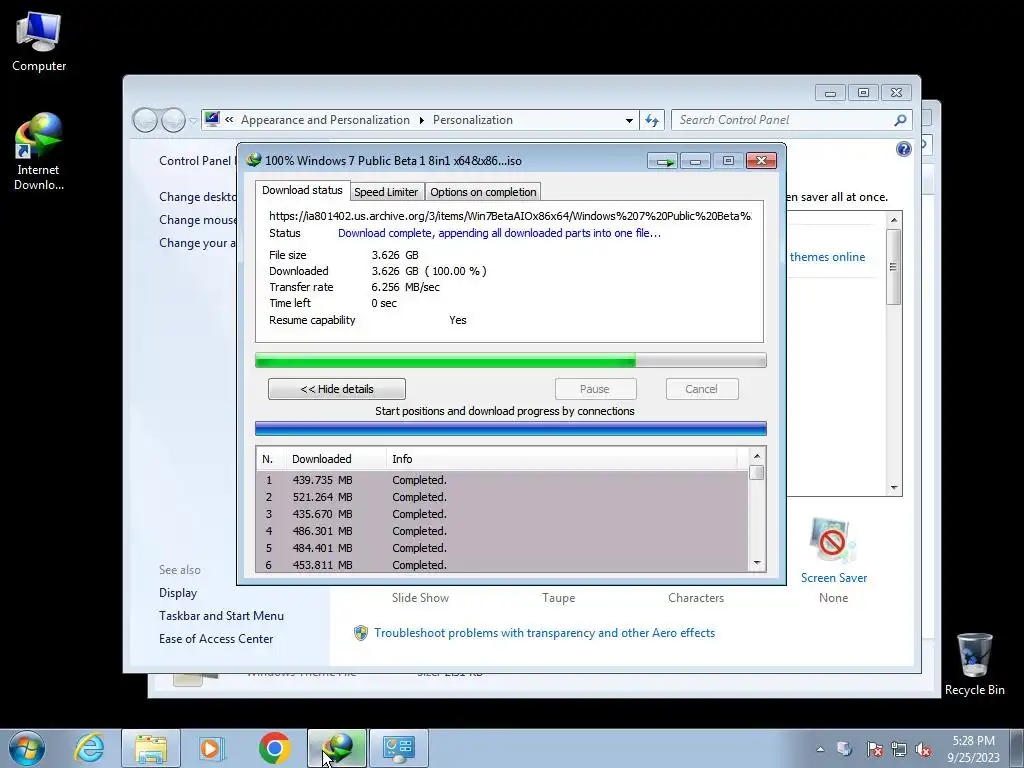
Task: Show hidden tray icons arrow
Action: [820, 749]
